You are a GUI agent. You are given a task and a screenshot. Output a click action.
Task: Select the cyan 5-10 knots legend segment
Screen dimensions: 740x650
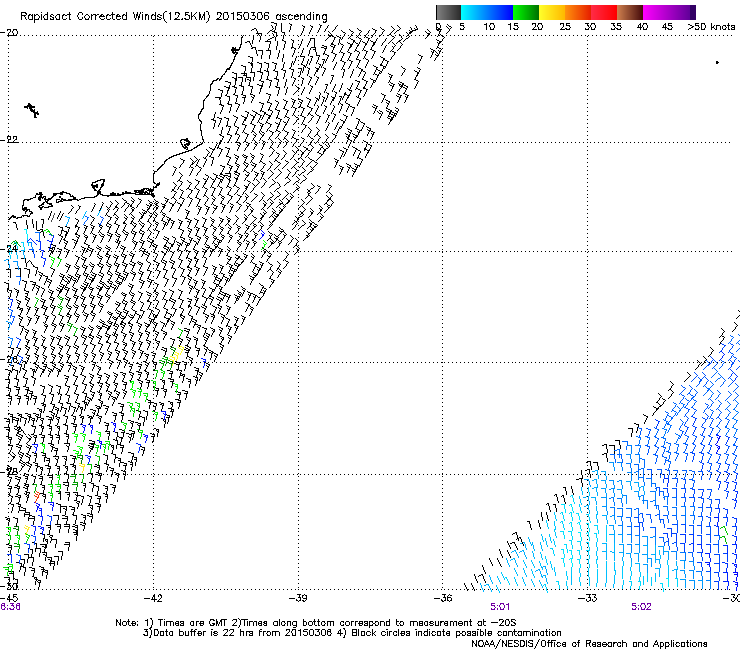[x=474, y=12]
